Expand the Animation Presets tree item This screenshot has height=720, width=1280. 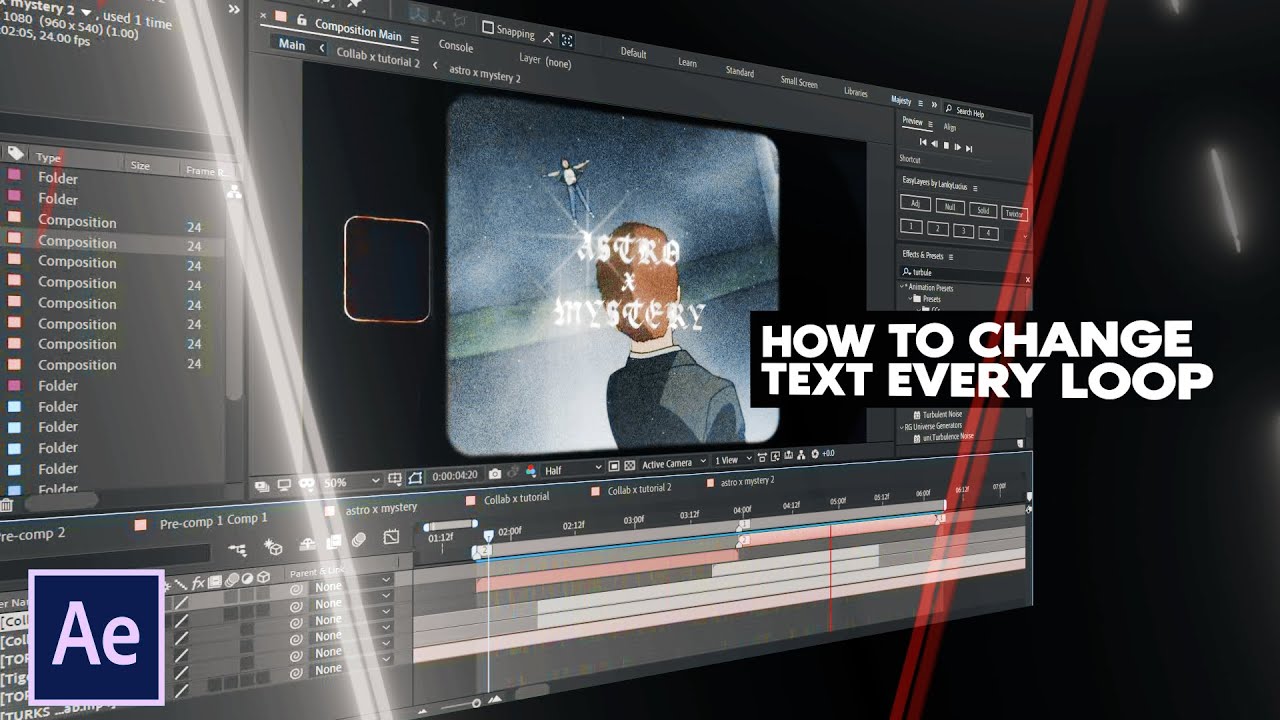(901, 287)
